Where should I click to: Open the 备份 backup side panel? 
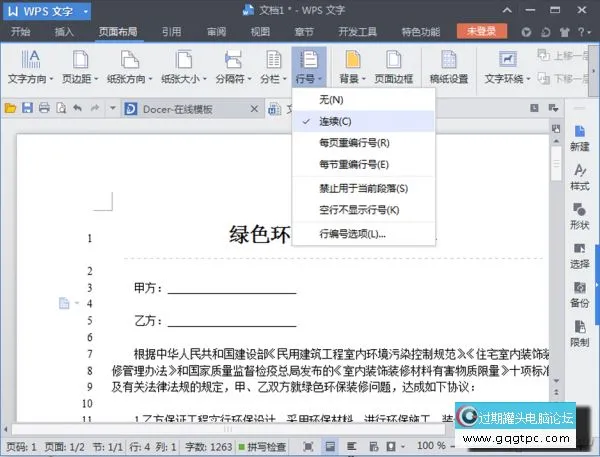click(579, 295)
